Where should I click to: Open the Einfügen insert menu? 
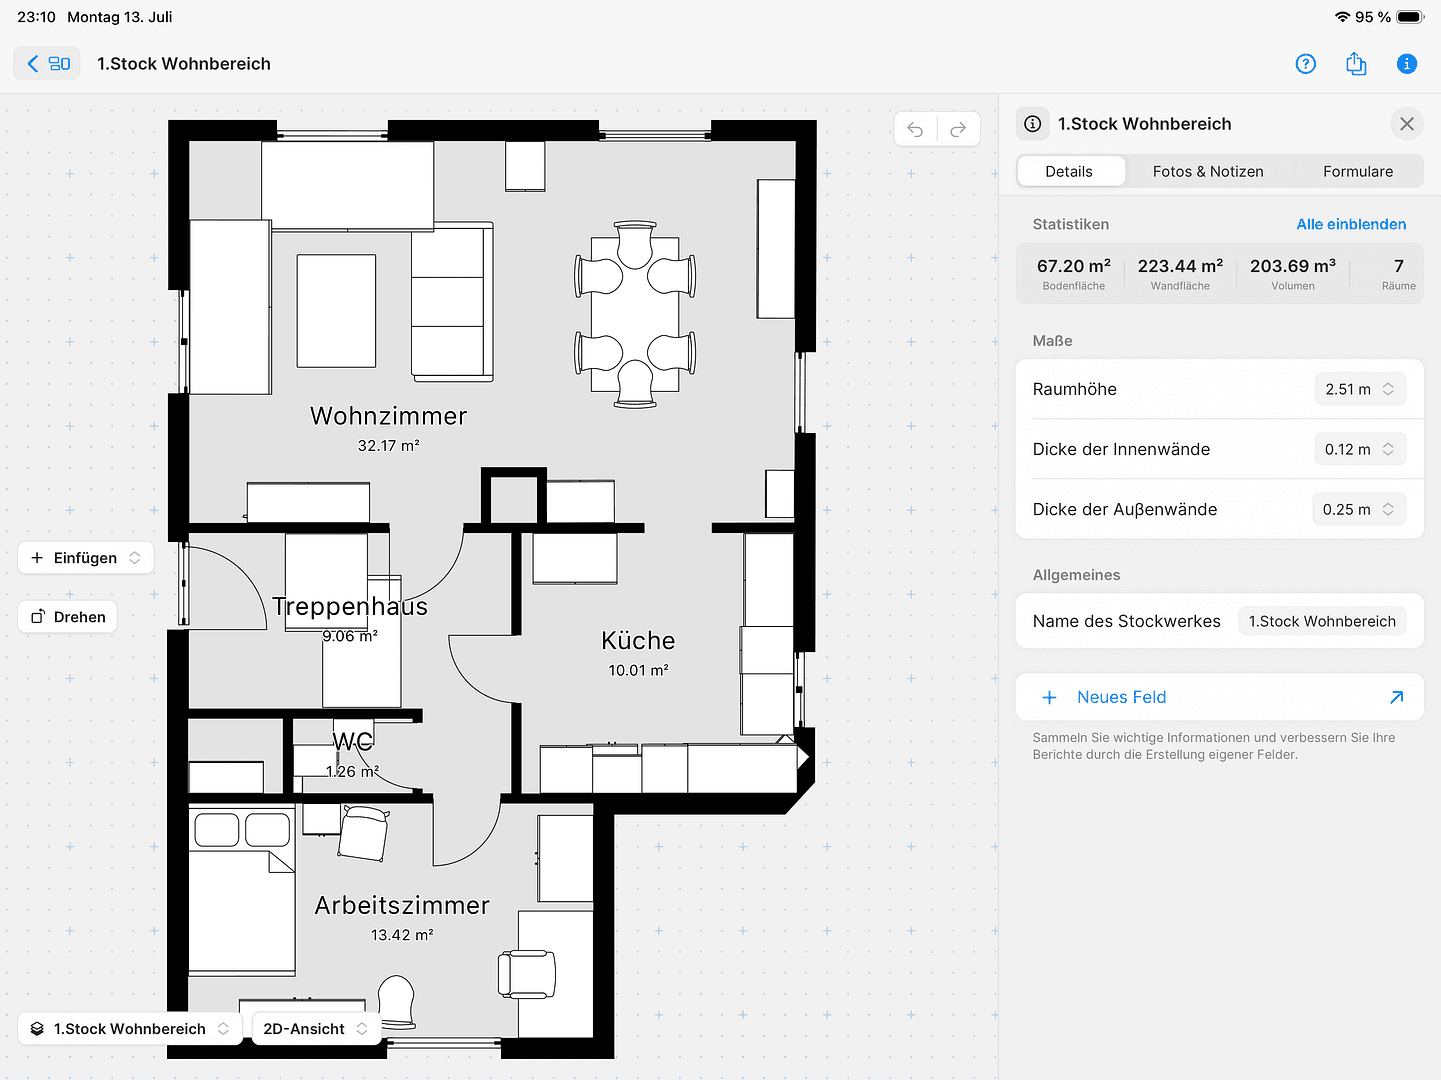coord(86,558)
